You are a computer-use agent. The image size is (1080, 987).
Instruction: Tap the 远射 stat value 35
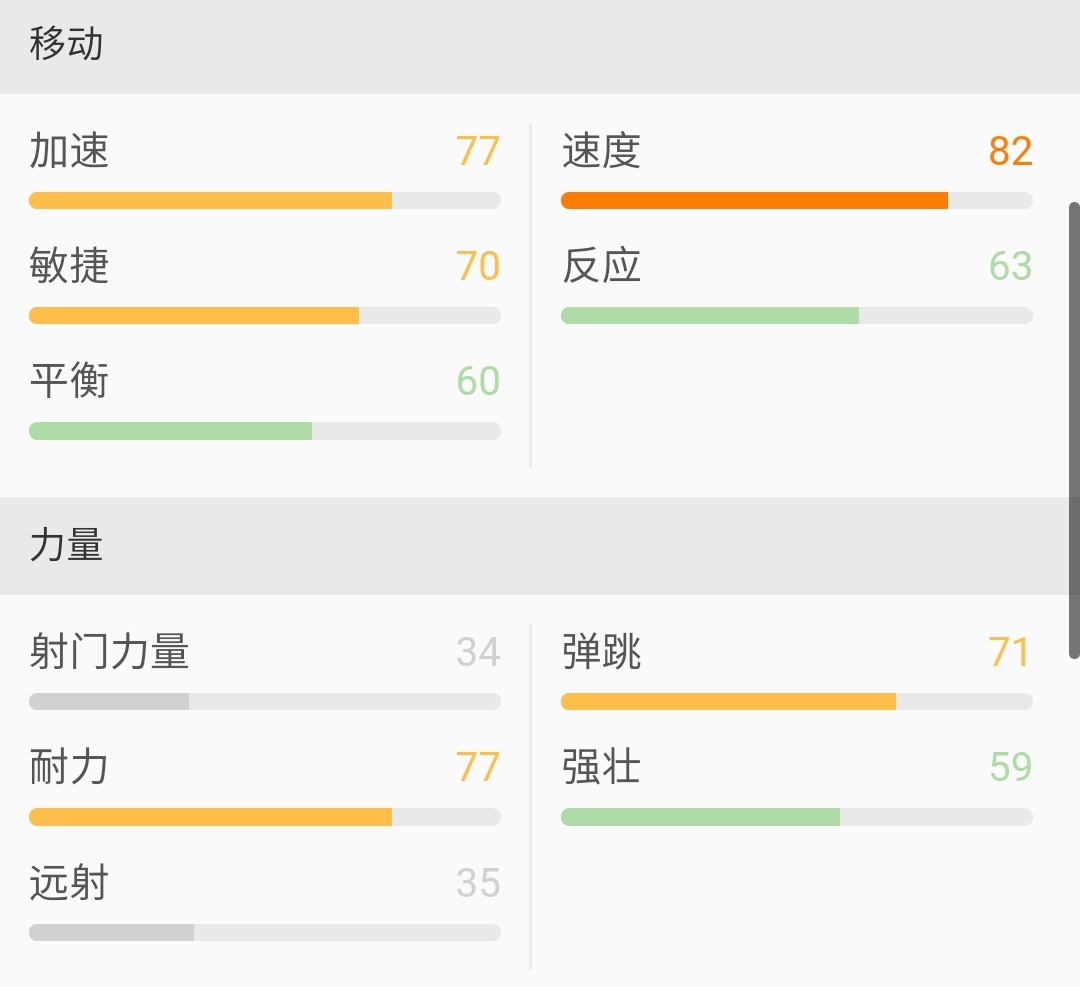pos(477,882)
